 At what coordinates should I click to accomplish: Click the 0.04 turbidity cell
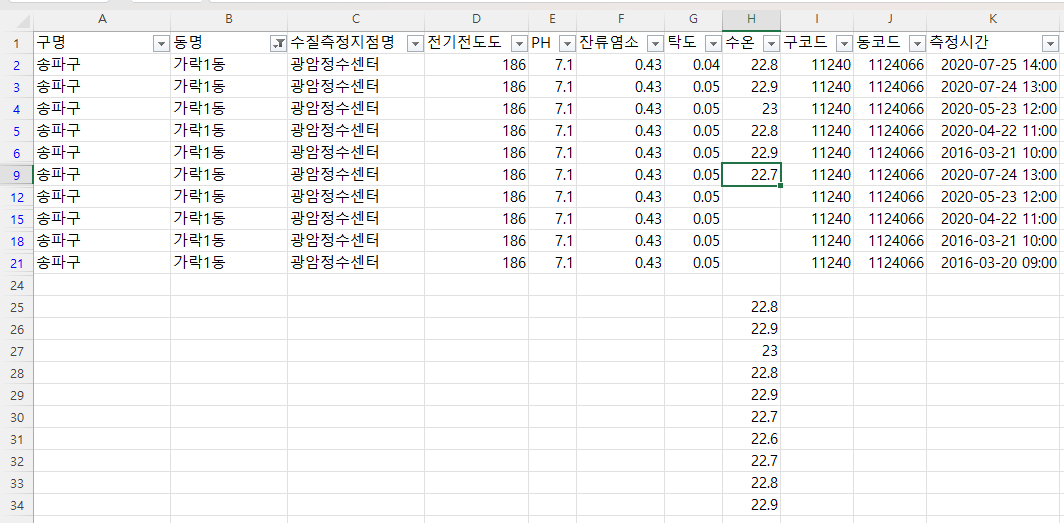694,66
